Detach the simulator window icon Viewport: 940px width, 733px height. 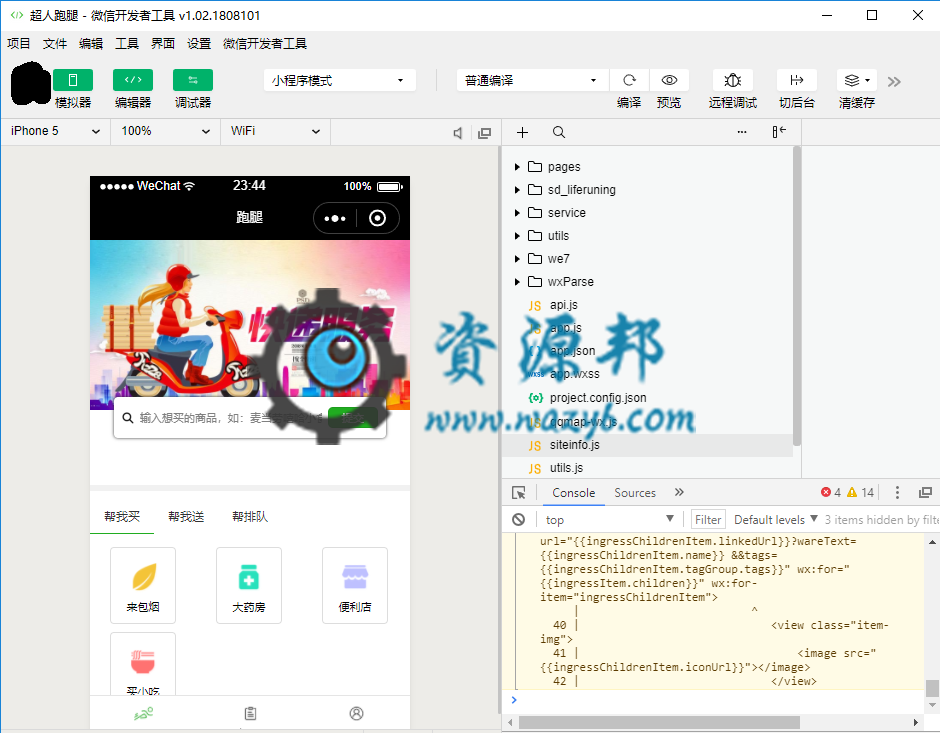point(484,133)
